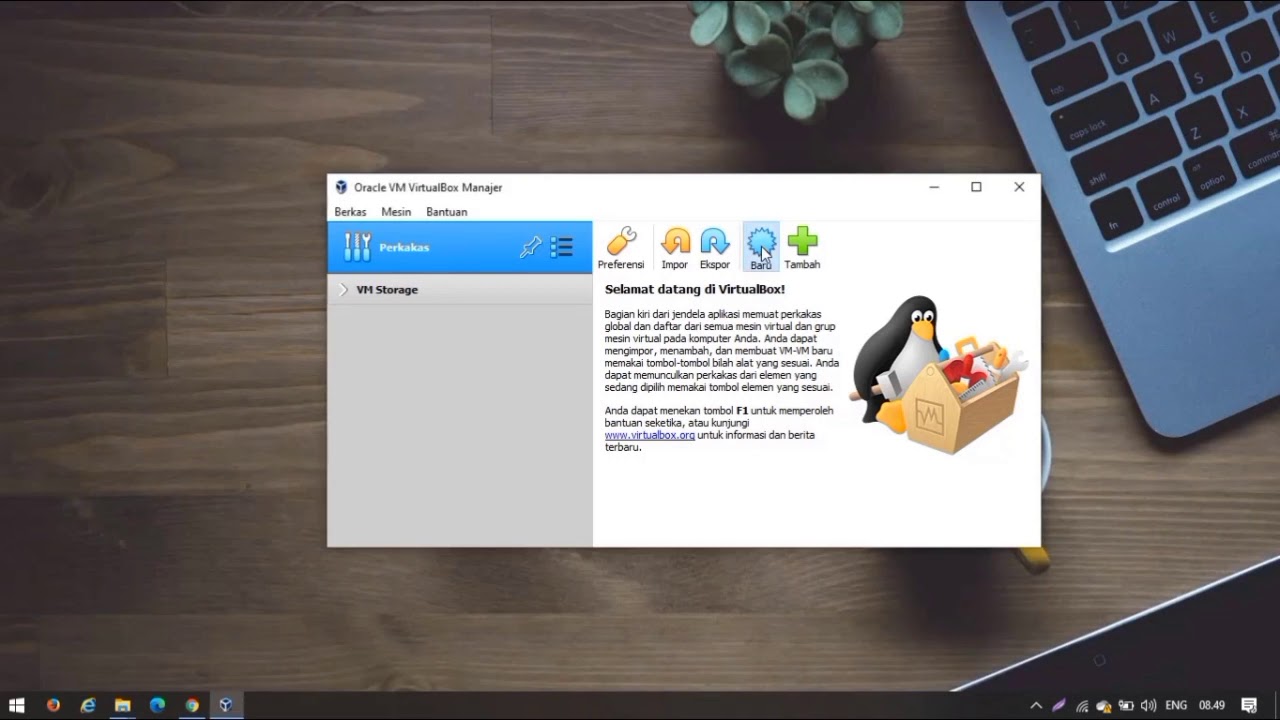The height and width of the screenshot is (720, 1280).
Task: Click the VirtualBox title bar icon
Action: (341, 187)
